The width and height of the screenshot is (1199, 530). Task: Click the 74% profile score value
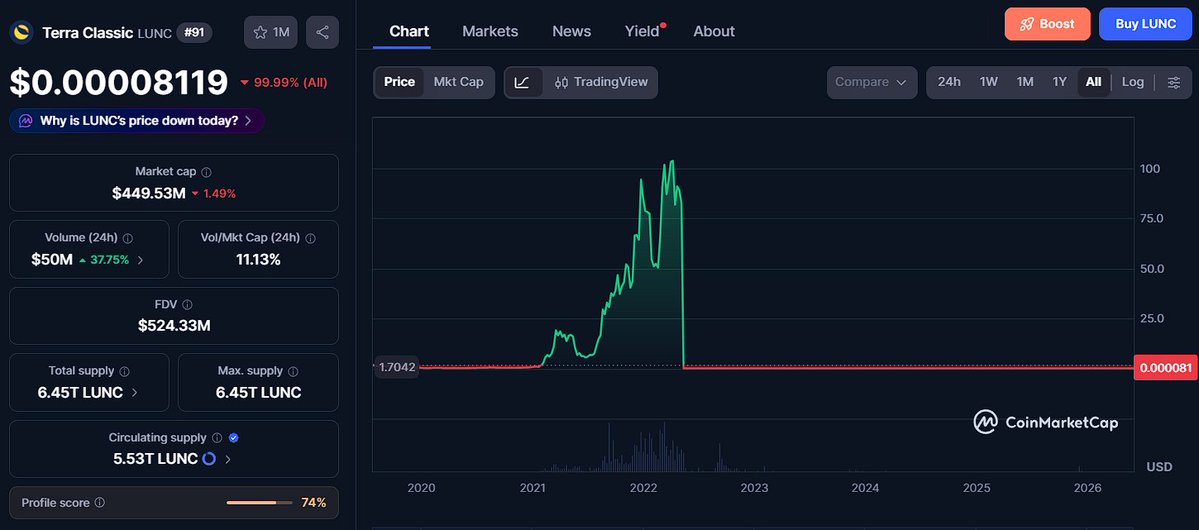(314, 503)
